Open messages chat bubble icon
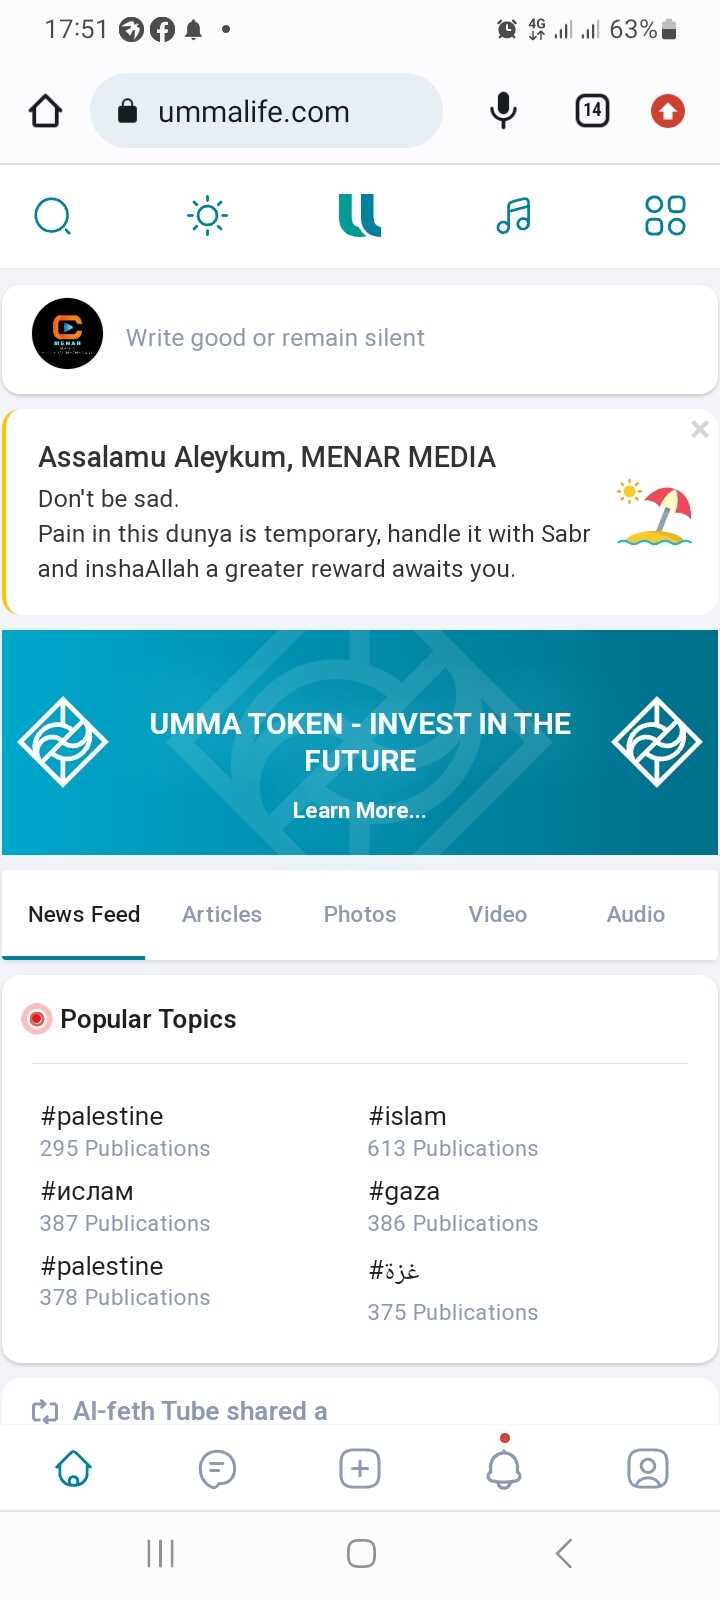This screenshot has width=720, height=1600. coord(217,1469)
